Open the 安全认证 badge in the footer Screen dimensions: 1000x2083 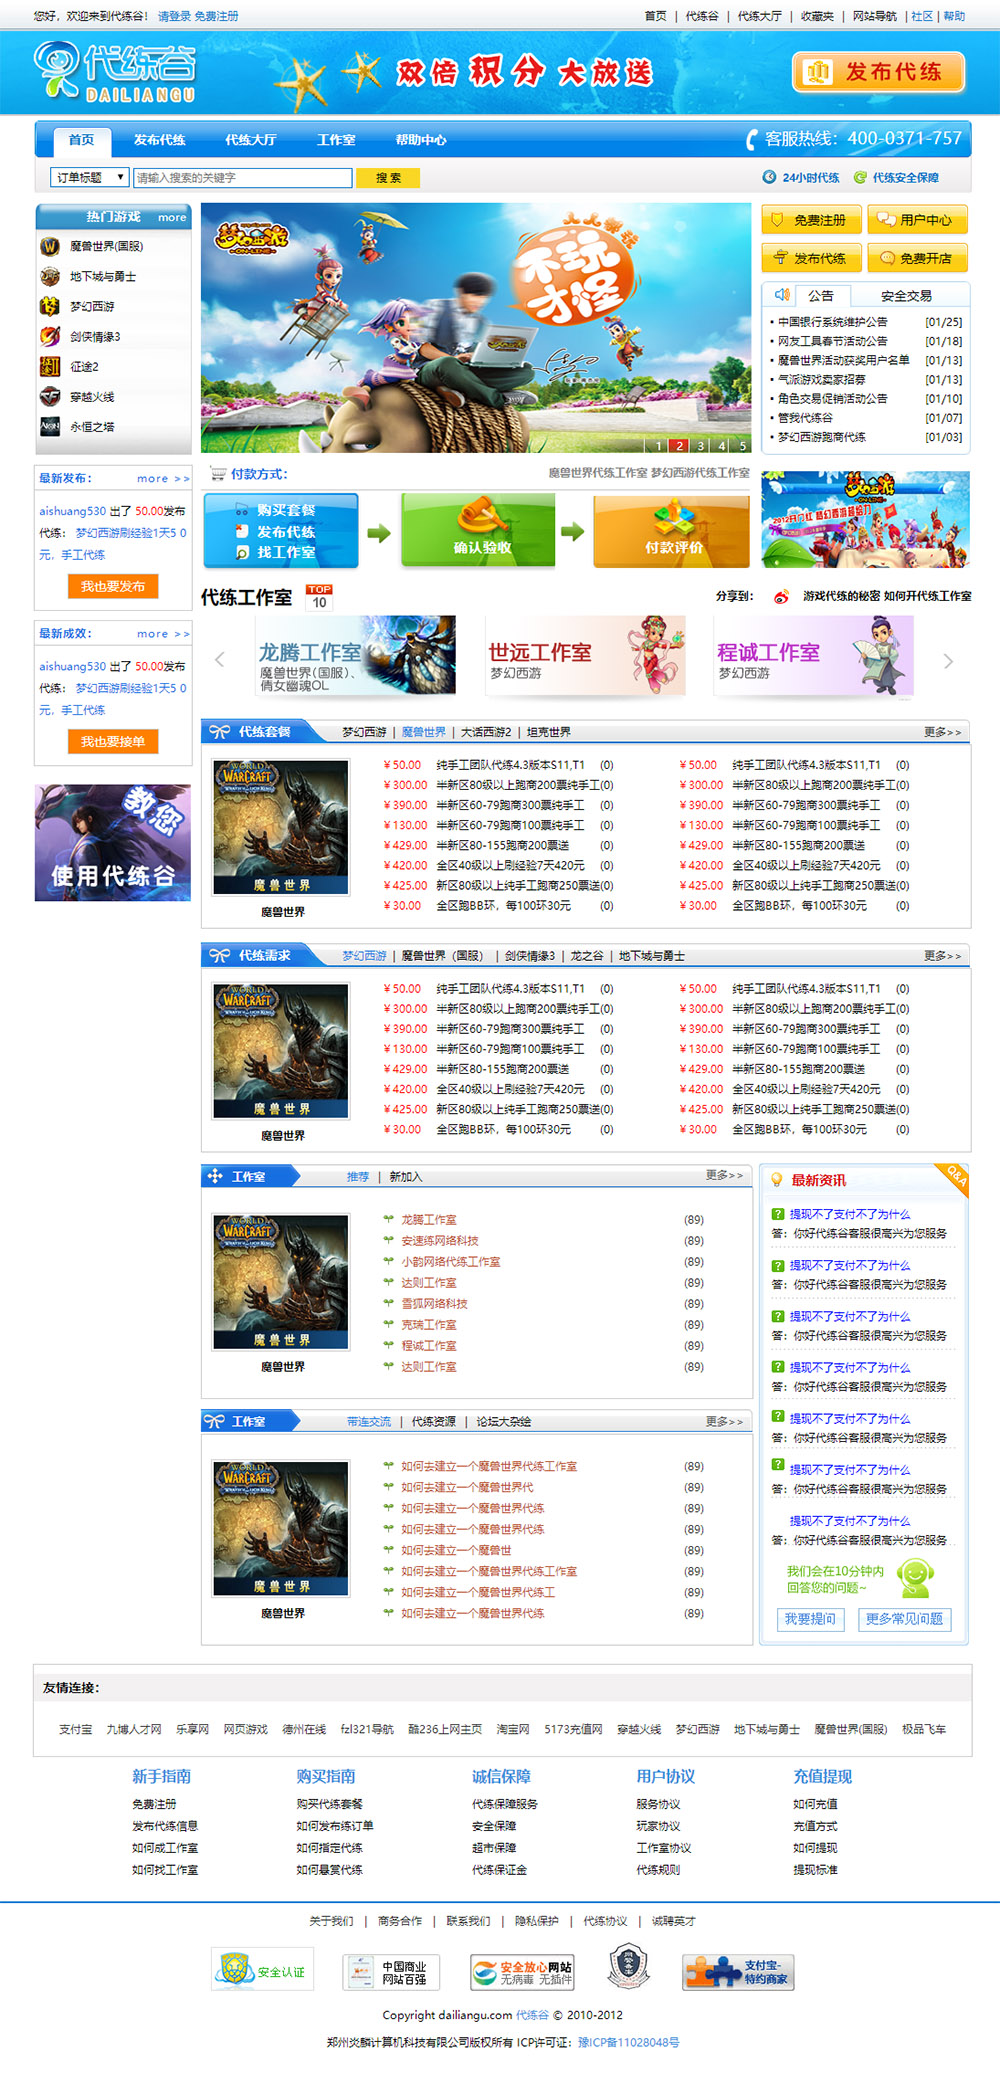click(261, 1971)
